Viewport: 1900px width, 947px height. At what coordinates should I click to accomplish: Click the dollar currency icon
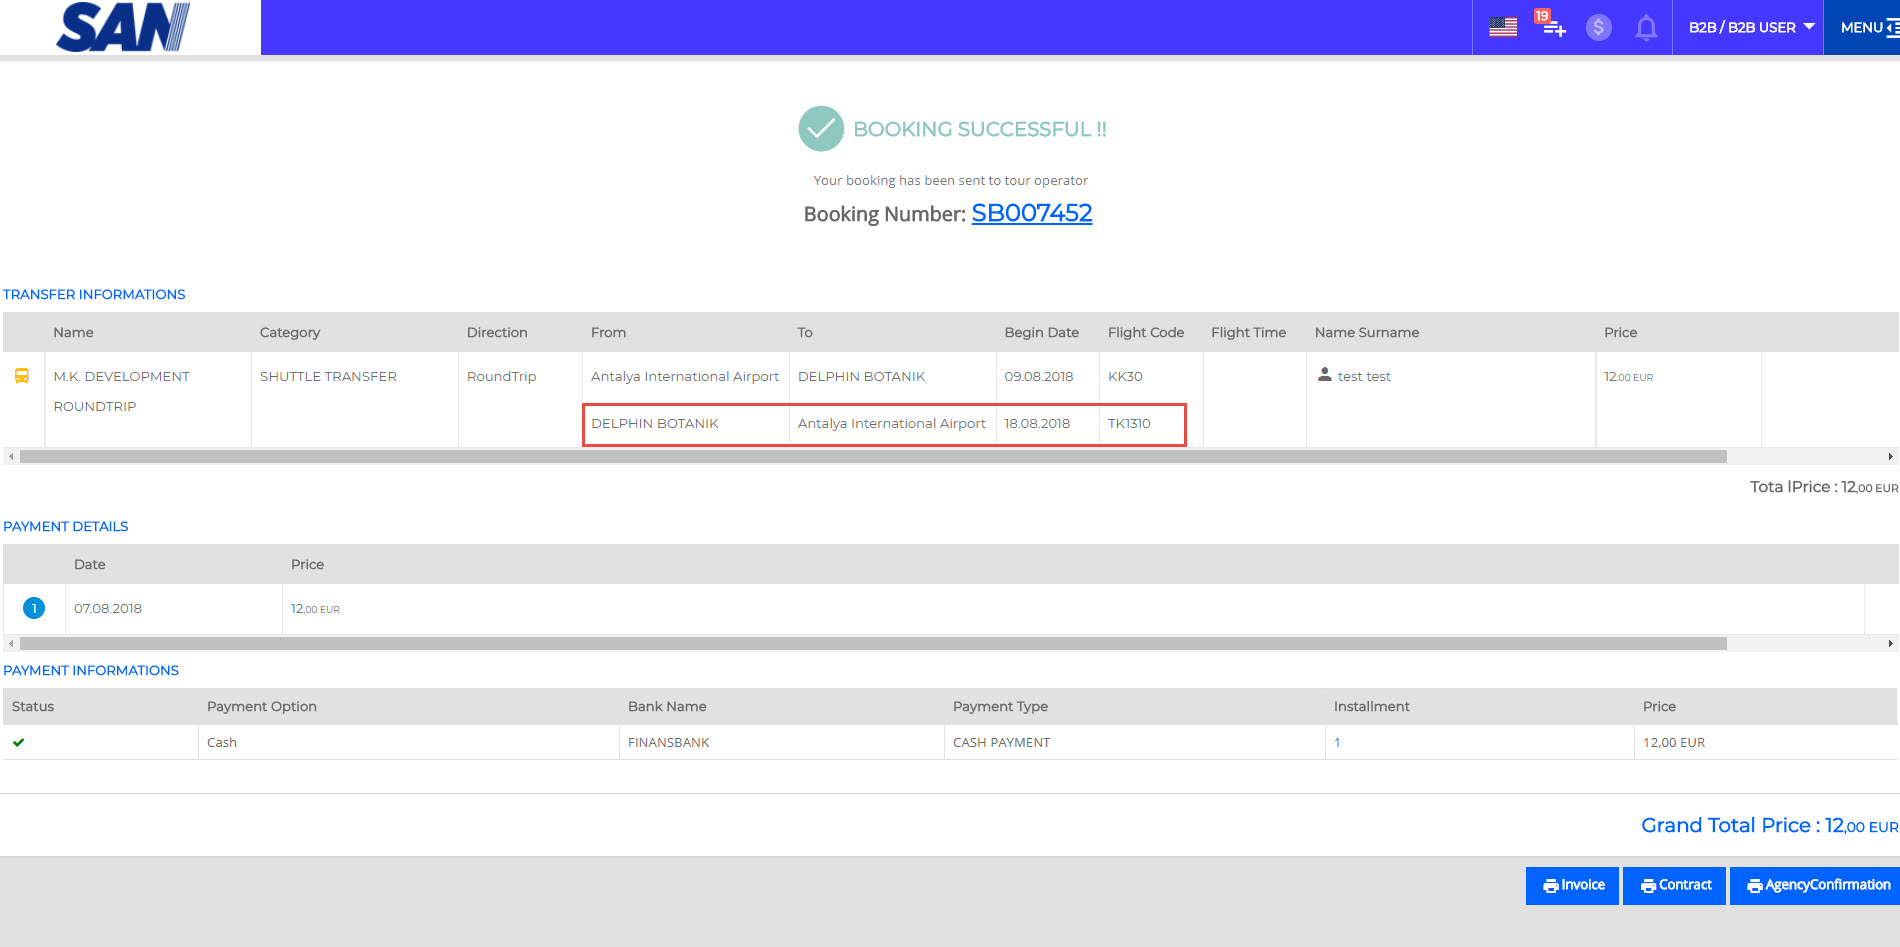[1598, 27]
